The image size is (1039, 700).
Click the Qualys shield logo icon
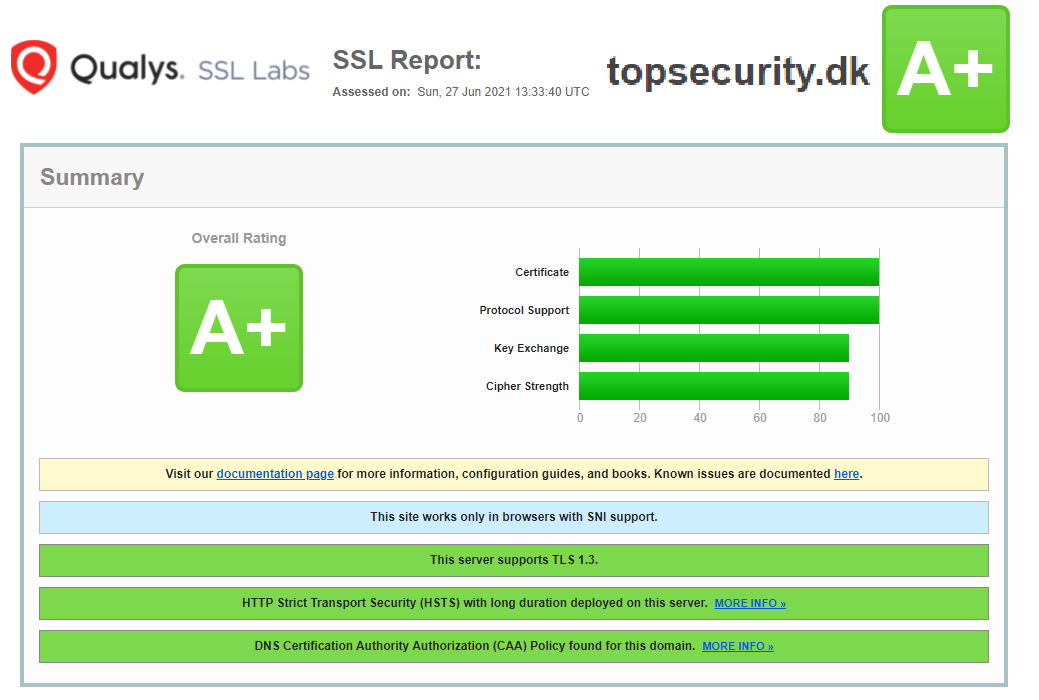(34, 67)
